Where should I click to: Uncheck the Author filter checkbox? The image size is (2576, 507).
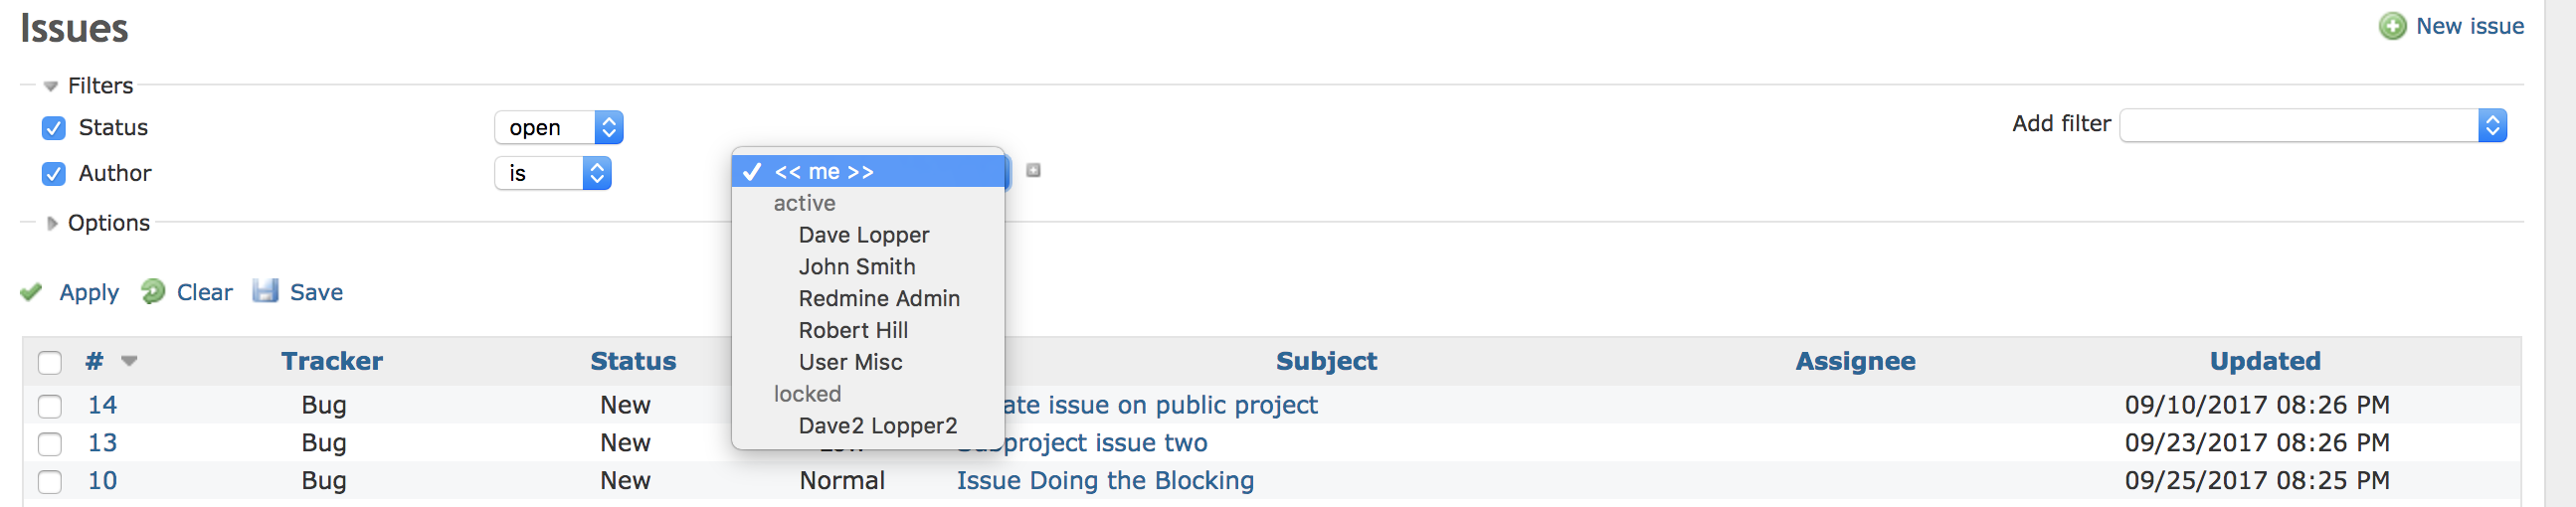coord(54,174)
